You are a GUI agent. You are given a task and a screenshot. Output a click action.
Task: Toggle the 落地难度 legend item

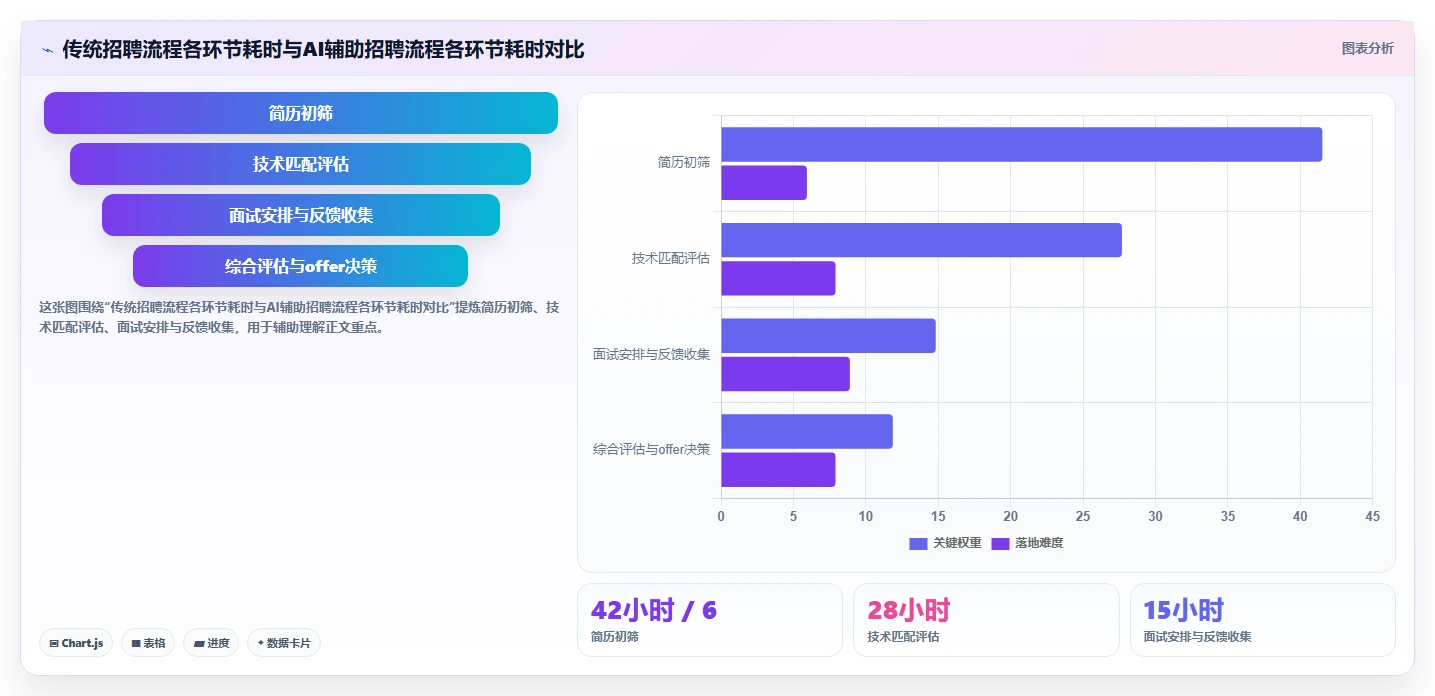pos(1027,543)
